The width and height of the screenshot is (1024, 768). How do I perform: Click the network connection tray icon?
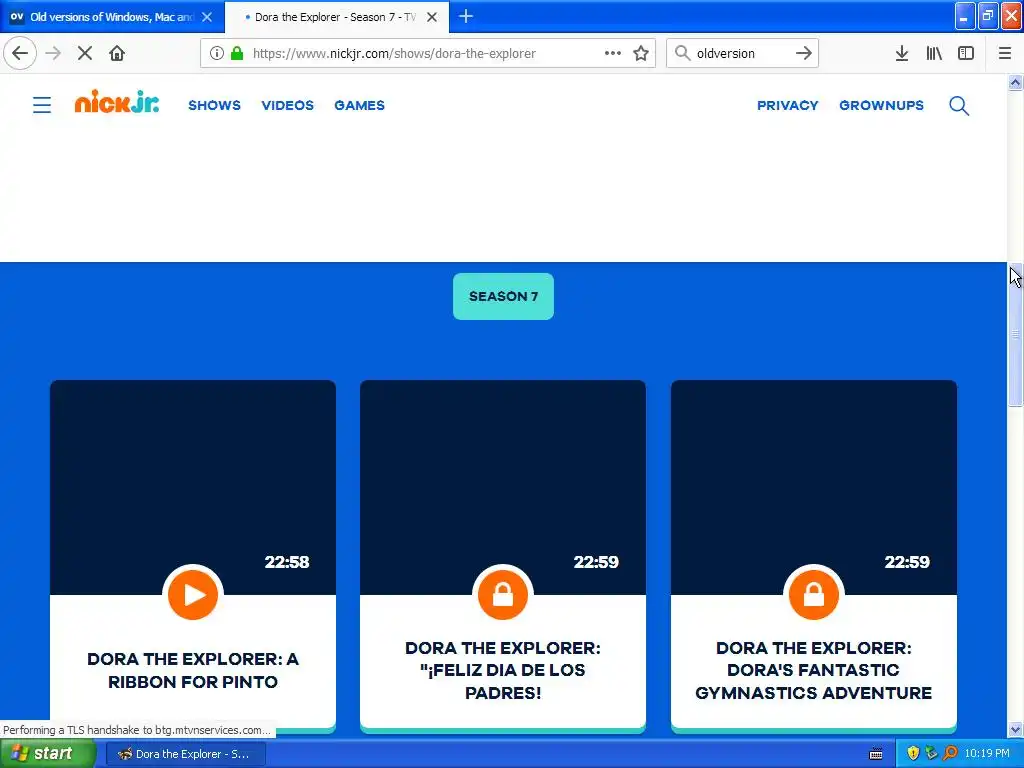(x=931, y=754)
